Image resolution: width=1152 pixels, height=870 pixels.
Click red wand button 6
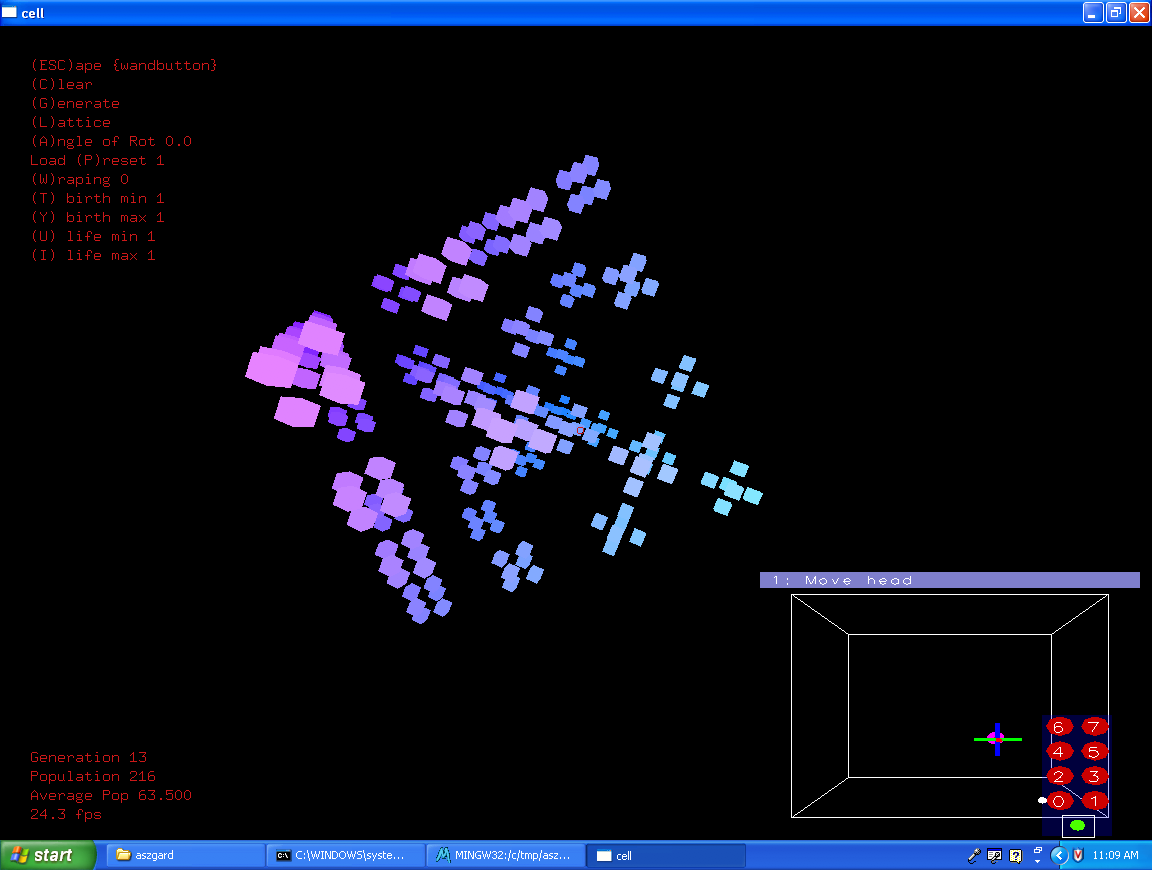tap(1059, 727)
